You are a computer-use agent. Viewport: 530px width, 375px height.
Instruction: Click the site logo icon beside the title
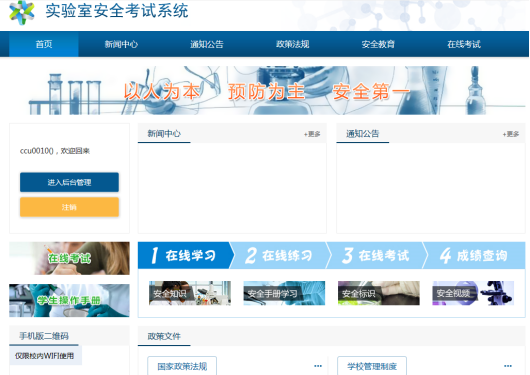[22, 13]
